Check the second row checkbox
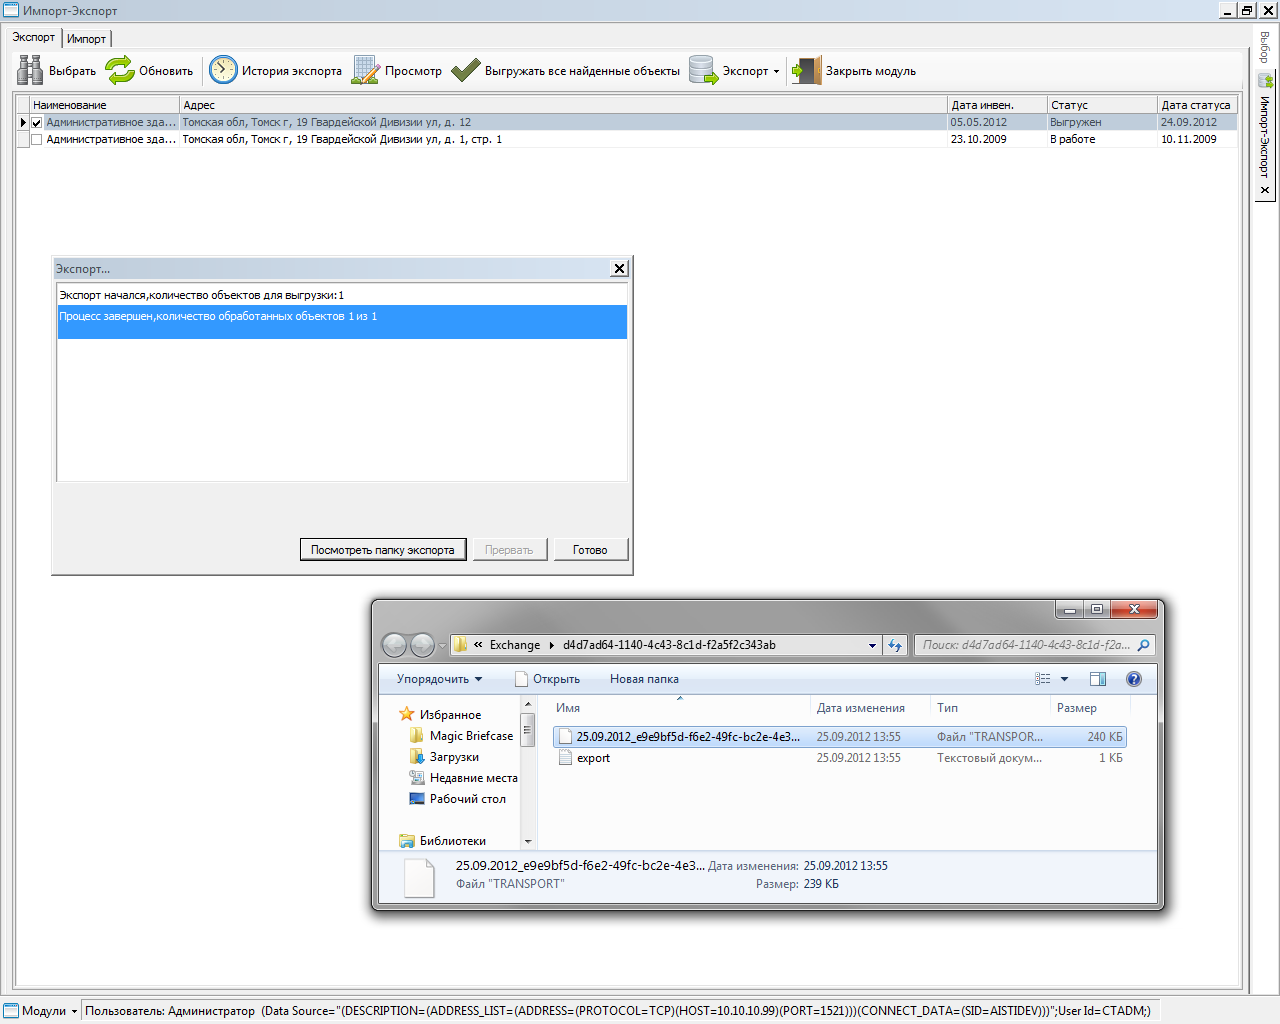This screenshot has width=1280, height=1024. click(x=37, y=140)
